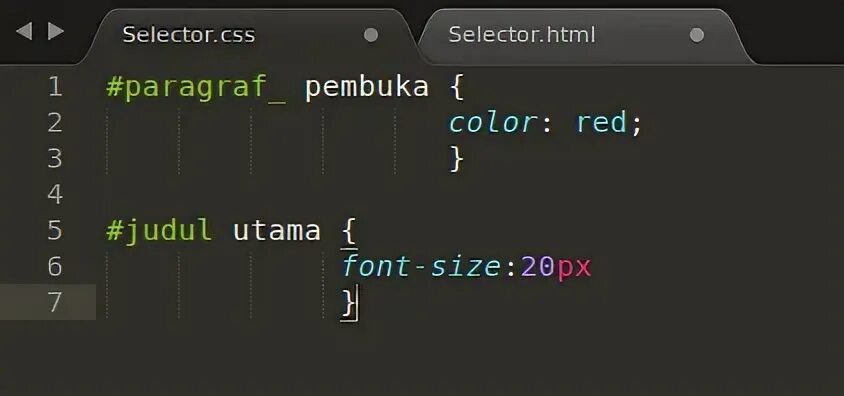844x396 pixels.
Task: Close Selector.html using its unsaved dot
Action: 697,36
